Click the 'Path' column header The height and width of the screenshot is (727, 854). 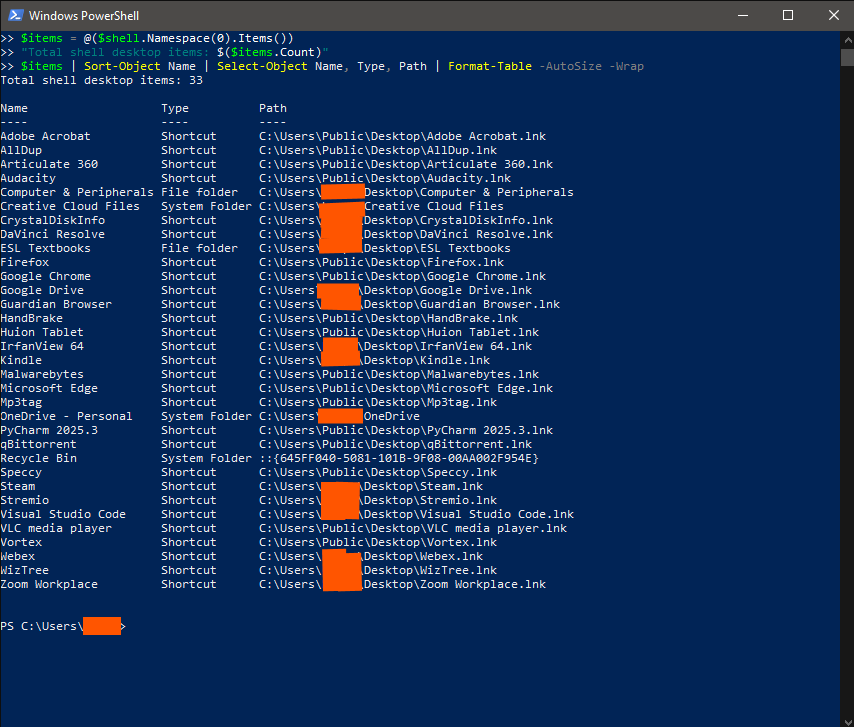273,108
